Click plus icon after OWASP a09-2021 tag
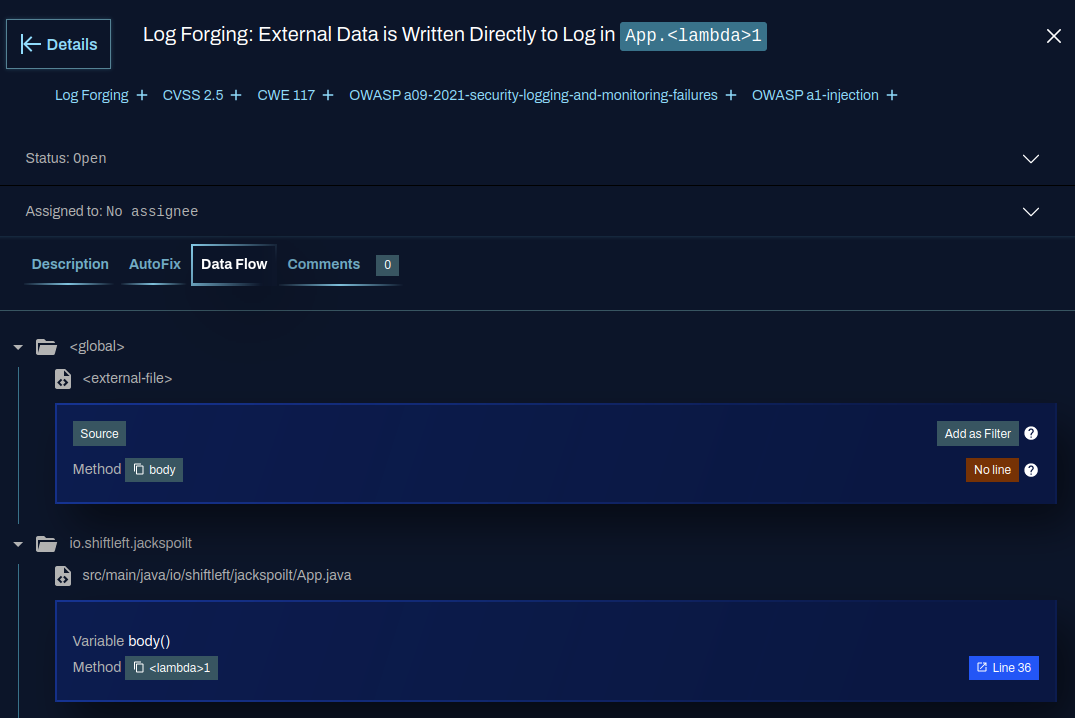This screenshot has height=718, width=1075. tap(731, 96)
